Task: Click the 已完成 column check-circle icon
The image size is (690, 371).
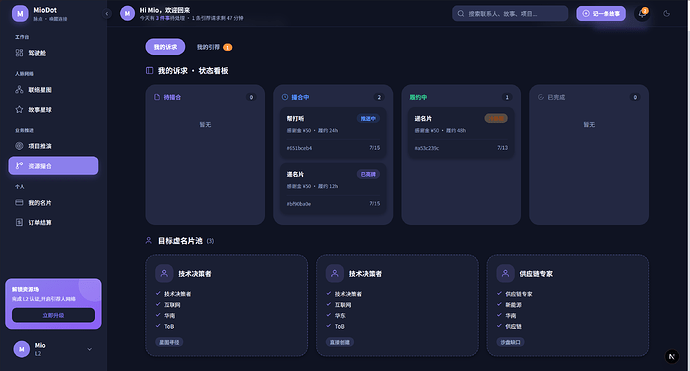Action: [541, 97]
